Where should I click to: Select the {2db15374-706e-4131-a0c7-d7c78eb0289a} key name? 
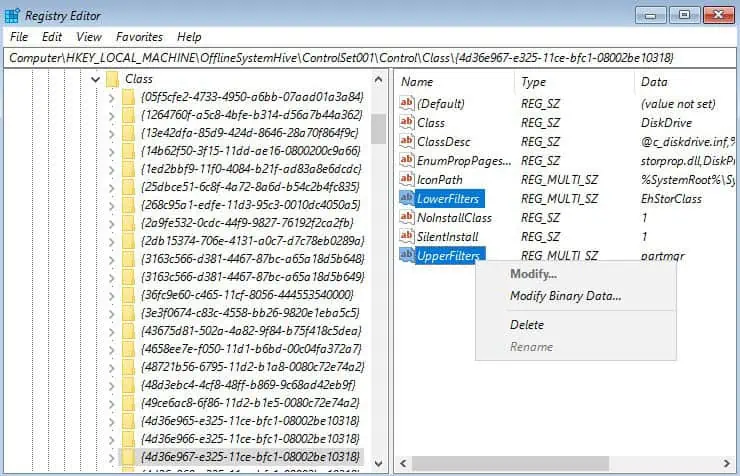click(252, 241)
